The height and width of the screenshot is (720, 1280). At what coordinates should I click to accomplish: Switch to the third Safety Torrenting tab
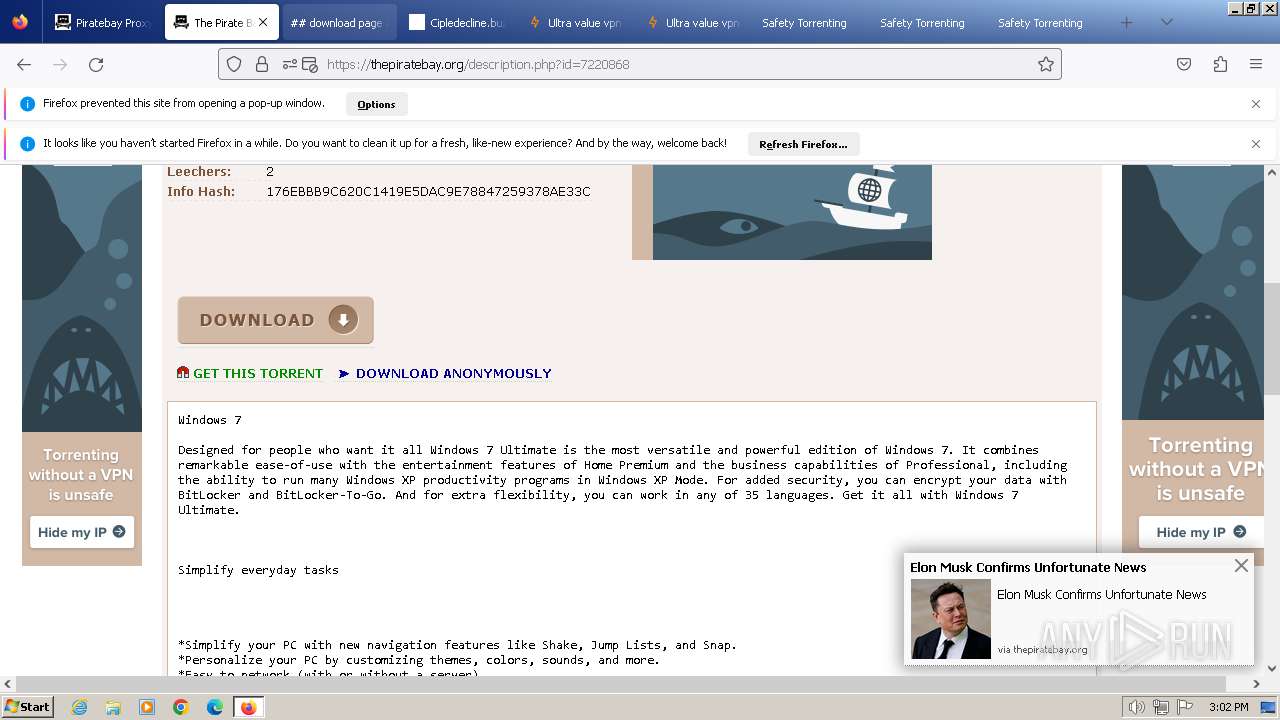pos(1047,22)
